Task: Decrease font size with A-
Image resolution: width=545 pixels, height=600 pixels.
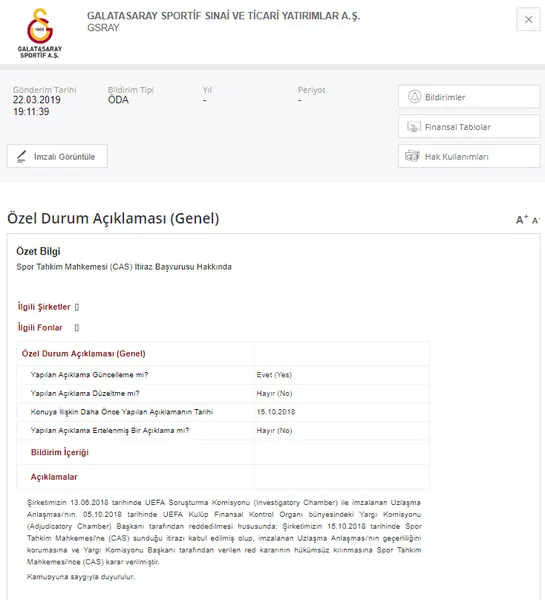Action: [535, 220]
